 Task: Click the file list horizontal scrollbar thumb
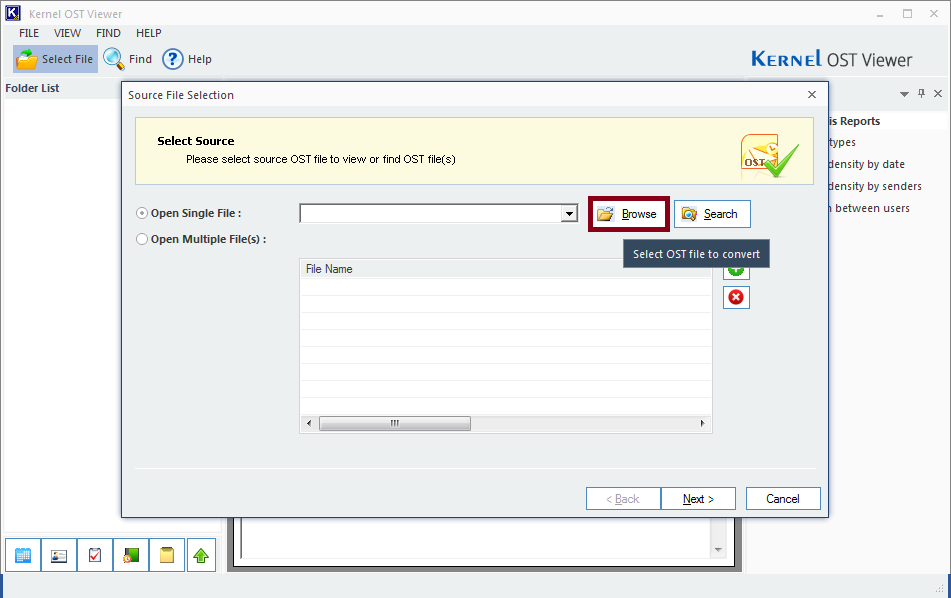(395, 423)
